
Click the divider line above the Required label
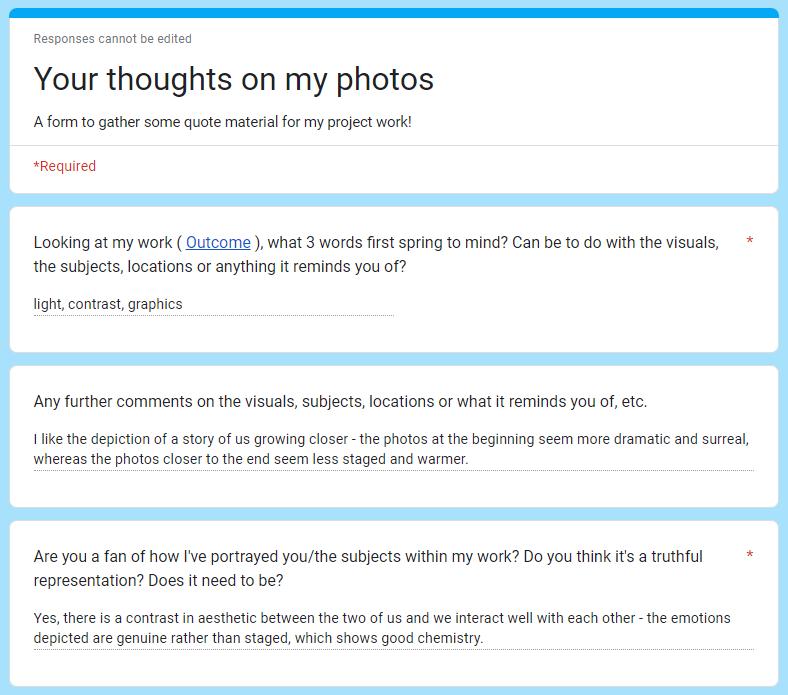click(x=394, y=146)
